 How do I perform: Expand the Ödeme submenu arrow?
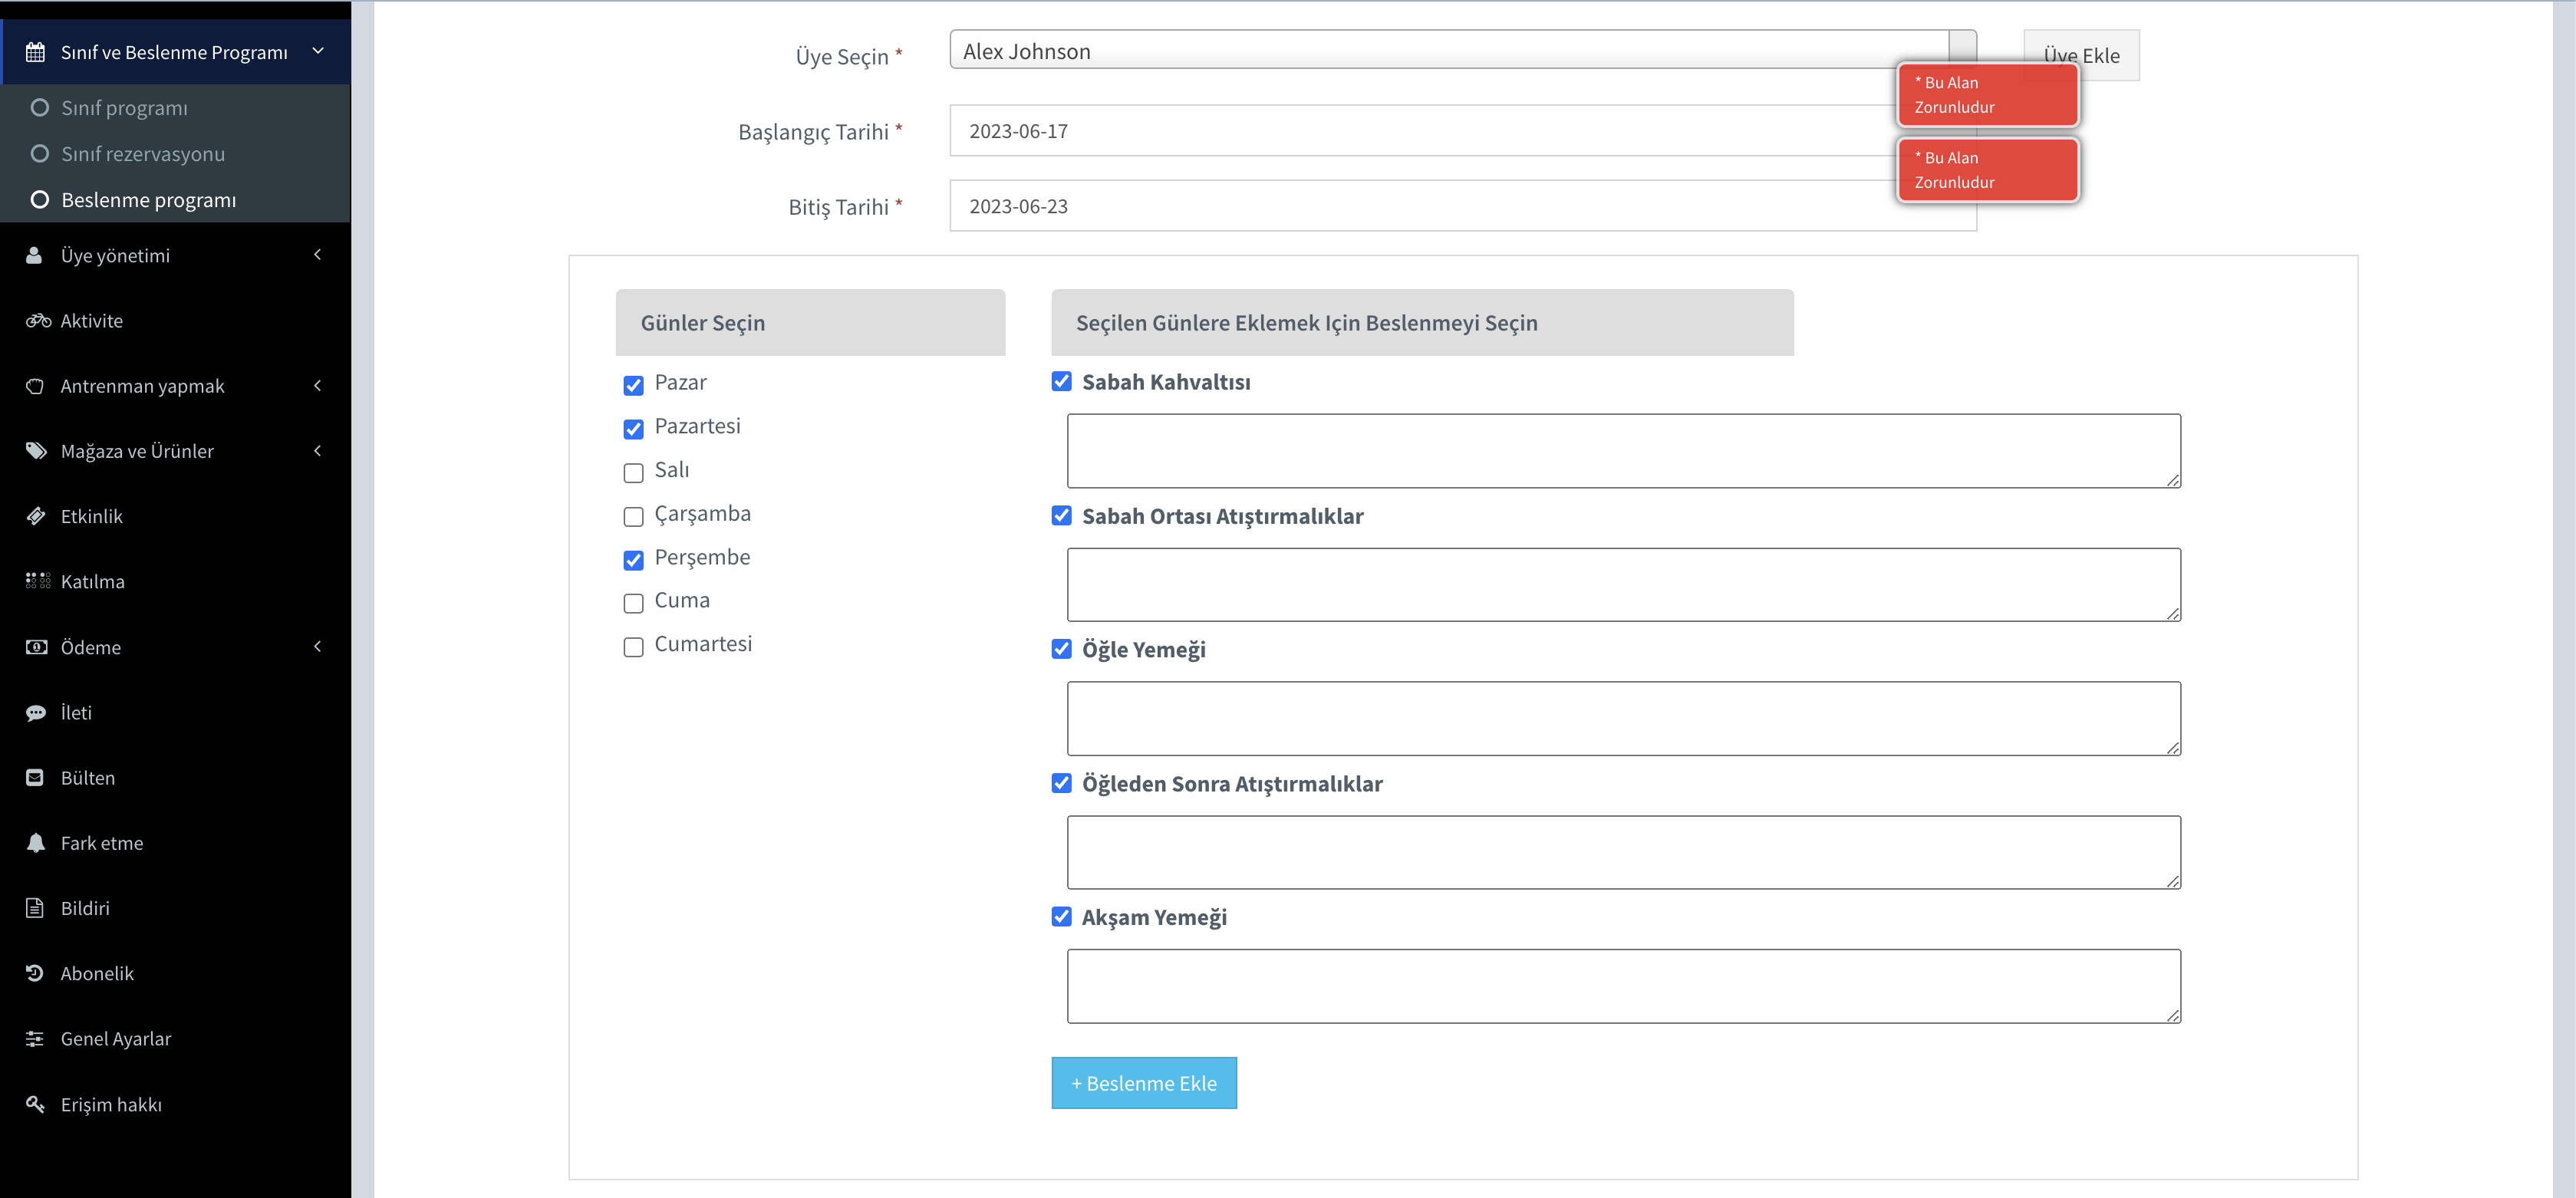pyautogui.click(x=318, y=647)
